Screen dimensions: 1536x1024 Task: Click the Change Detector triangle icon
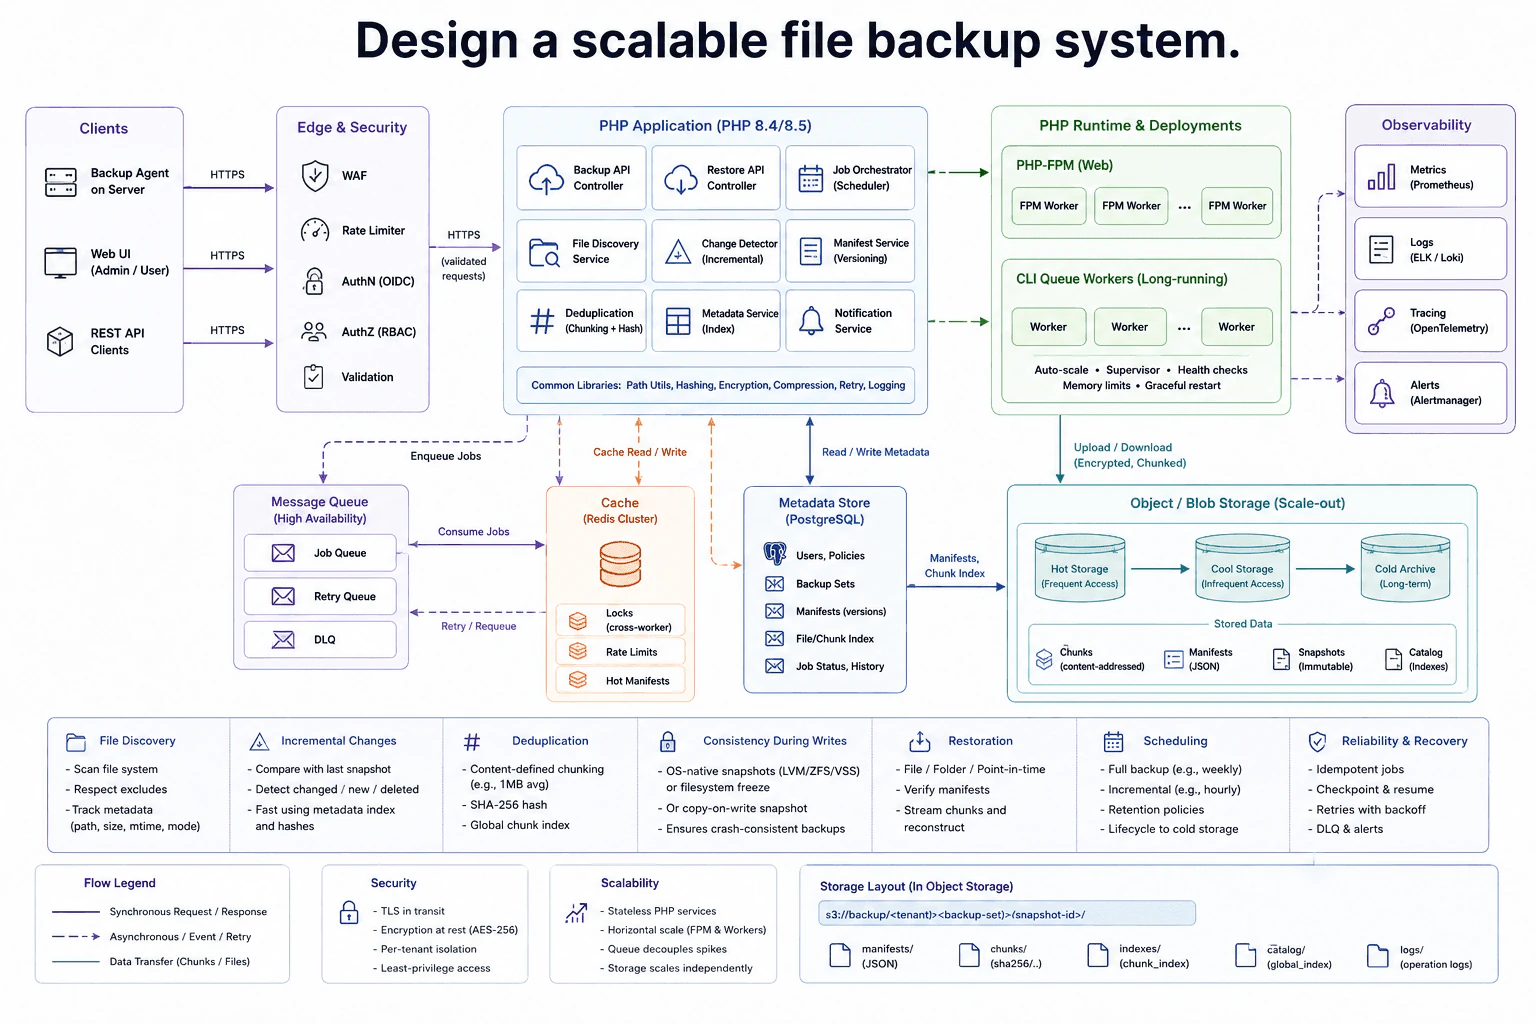[x=678, y=251]
